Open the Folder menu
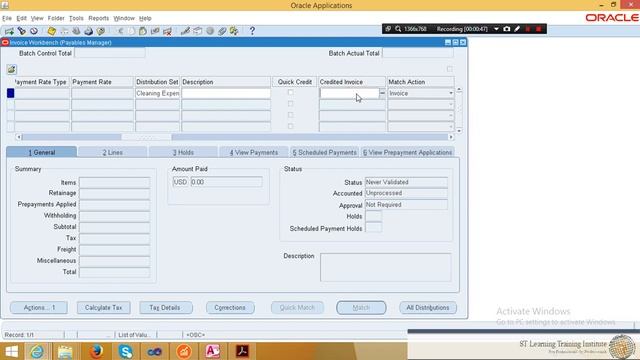Screen dimensions: 640x360 (56, 18)
